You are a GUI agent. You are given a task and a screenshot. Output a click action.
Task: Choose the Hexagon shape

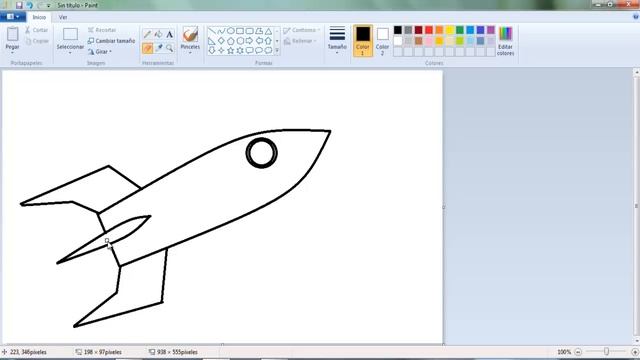pyautogui.click(x=240, y=41)
